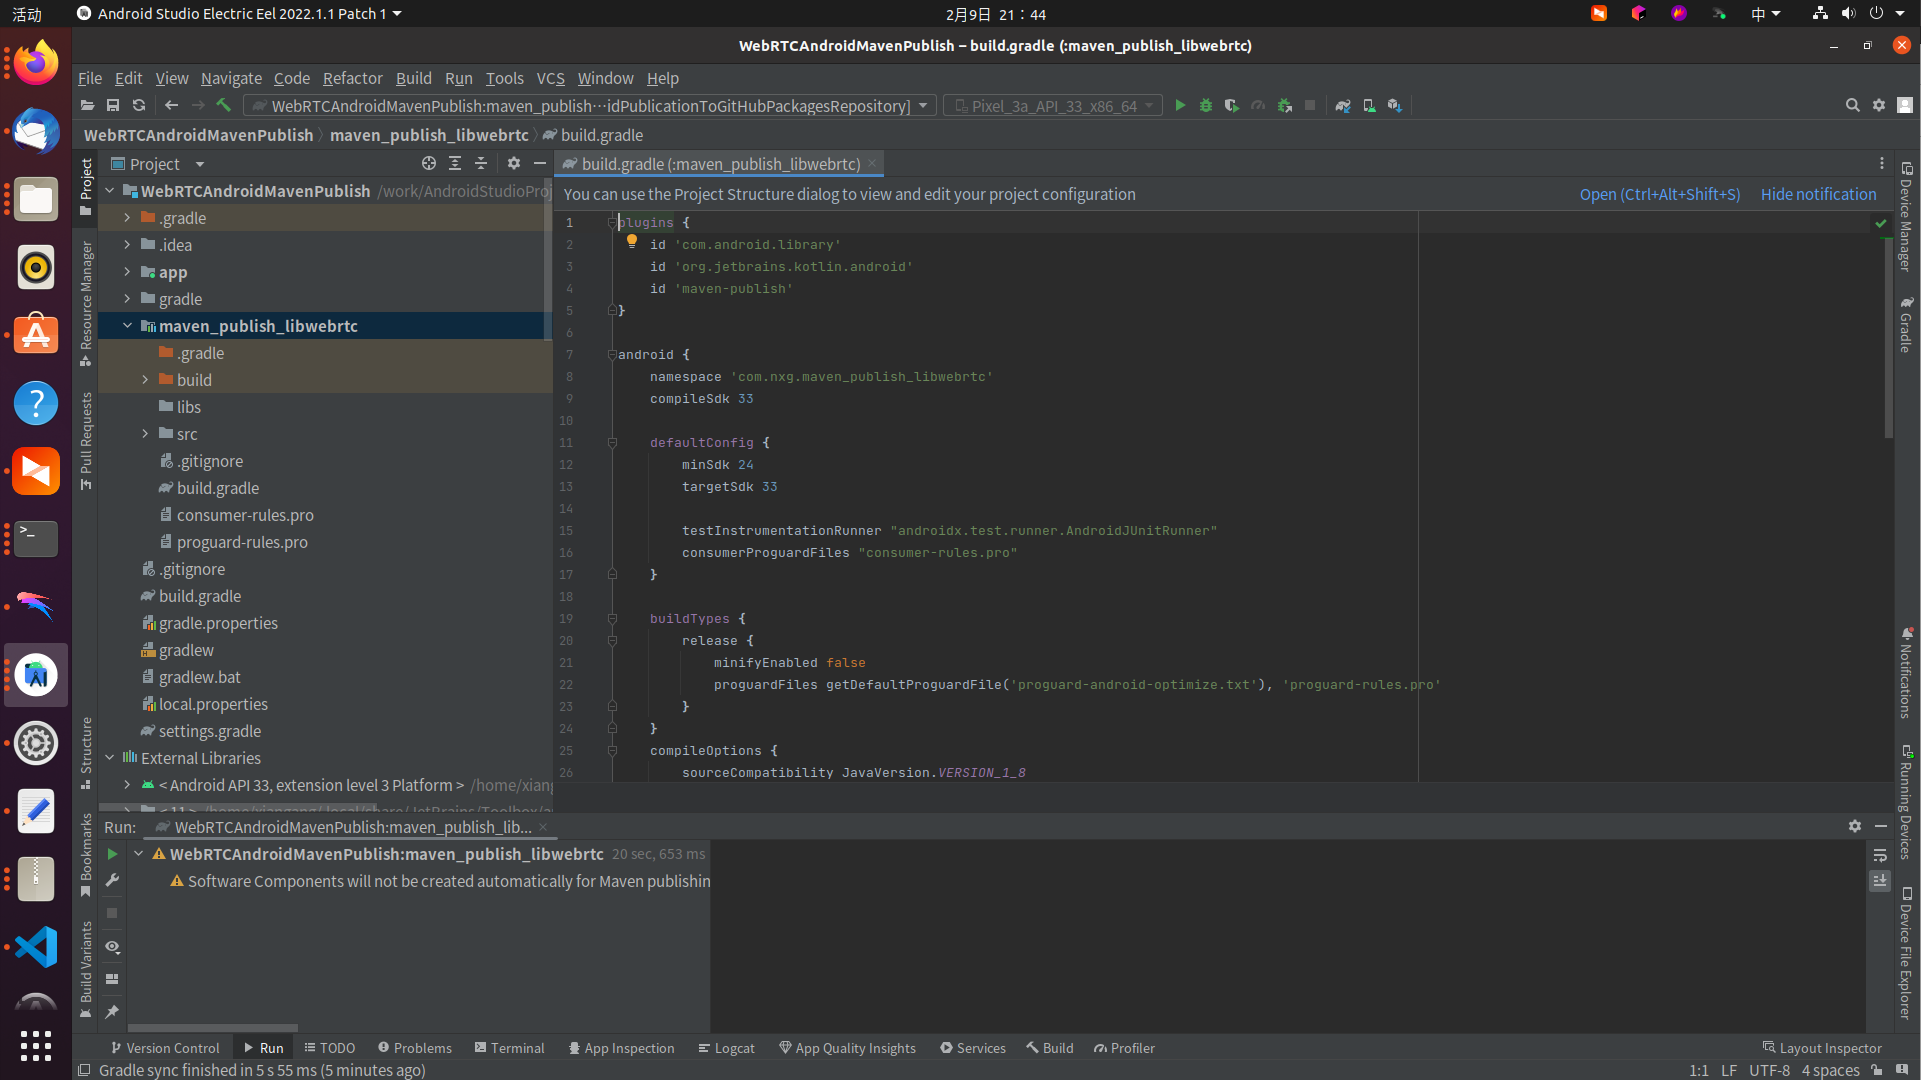Sync project with Gradle files elephant icon

(1343, 105)
